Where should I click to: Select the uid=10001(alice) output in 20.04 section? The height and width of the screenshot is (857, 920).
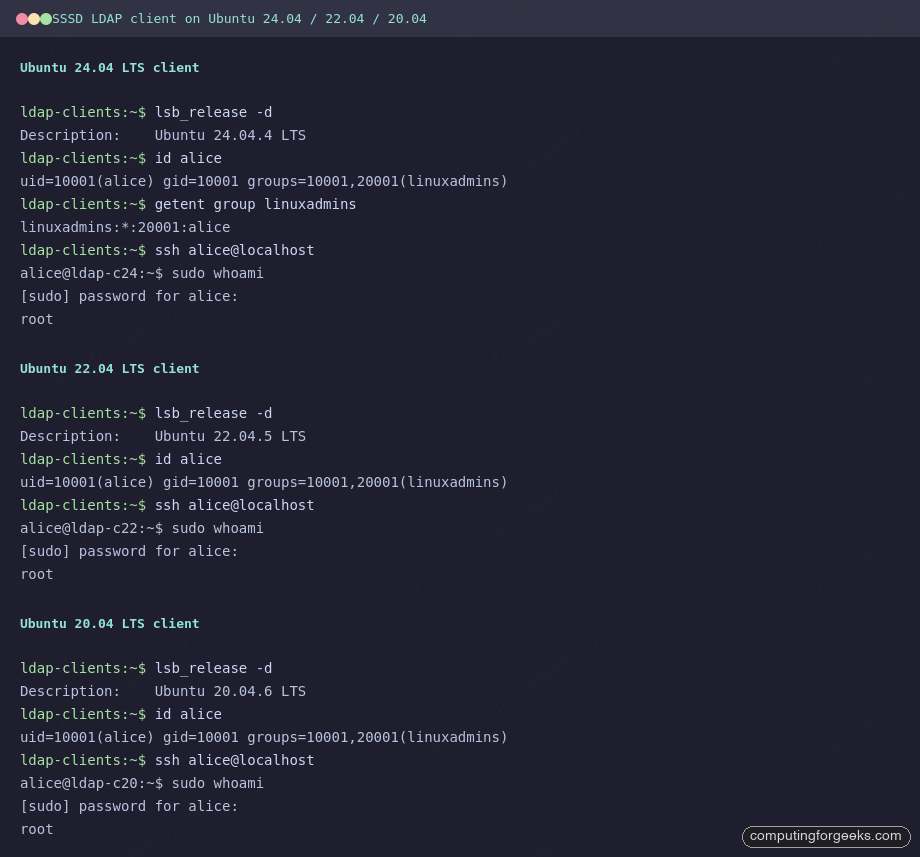[x=263, y=737]
